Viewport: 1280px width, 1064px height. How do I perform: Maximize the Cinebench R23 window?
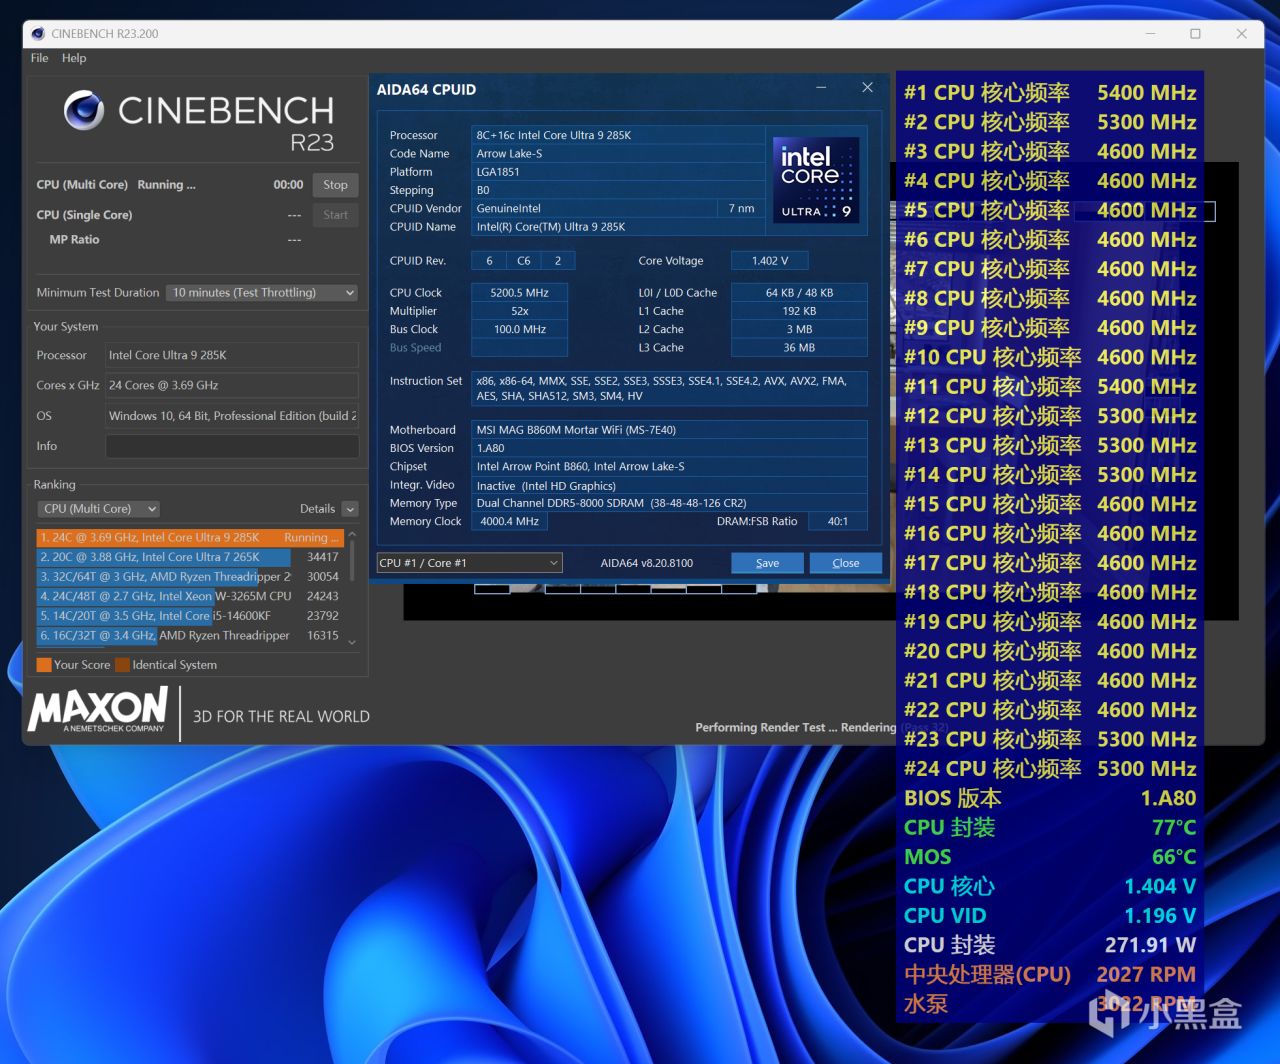pos(1195,33)
